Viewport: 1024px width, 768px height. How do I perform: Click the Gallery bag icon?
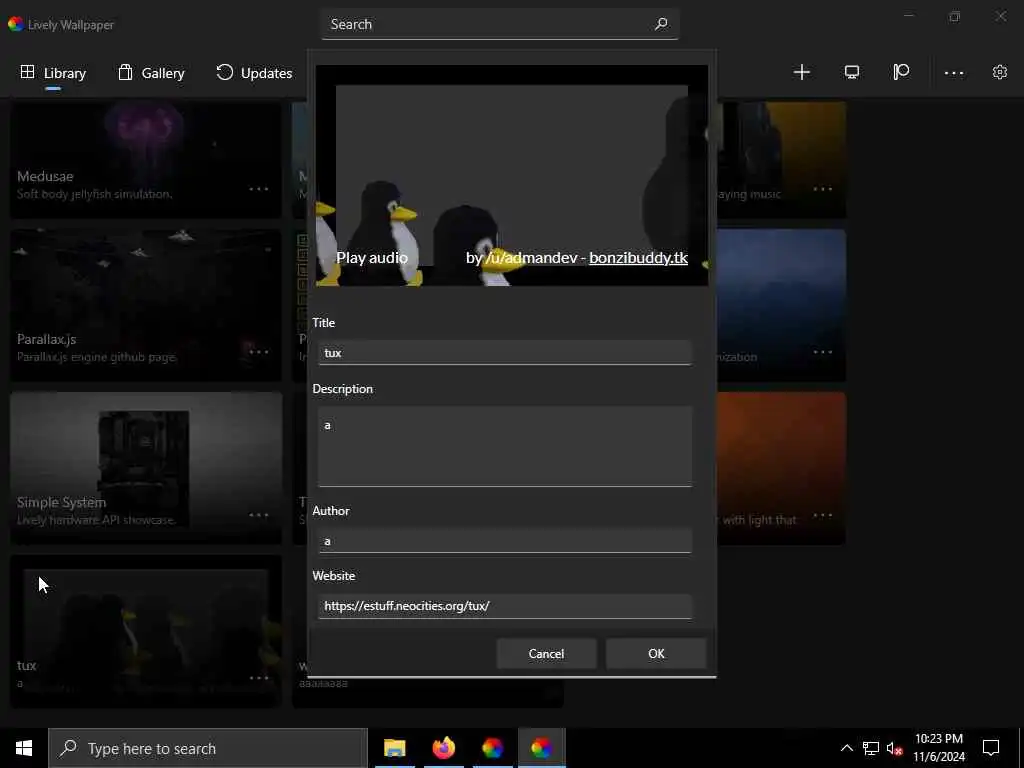[125, 72]
